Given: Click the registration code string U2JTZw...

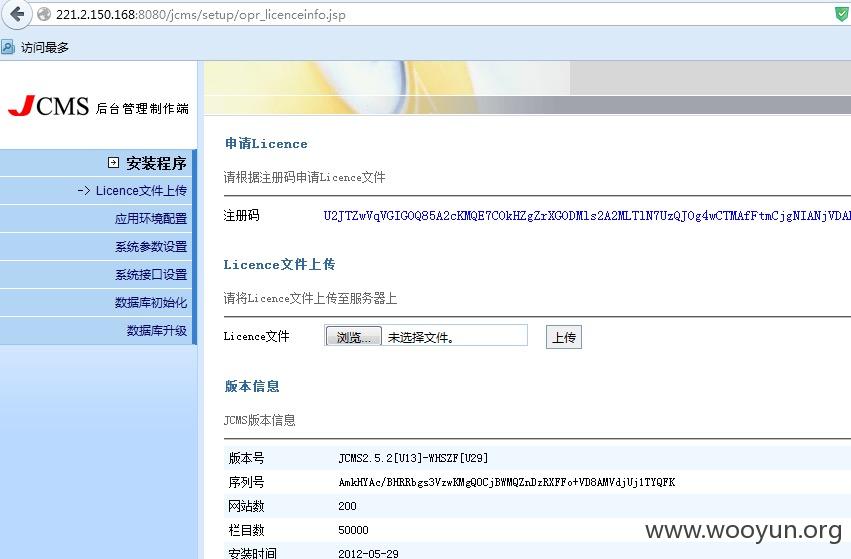Looking at the screenshot, I should [587, 216].
